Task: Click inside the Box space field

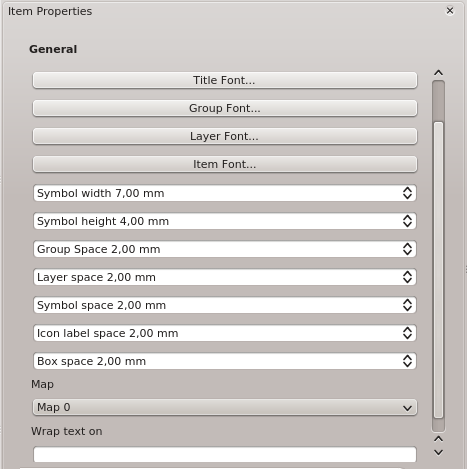Action: tap(217, 361)
